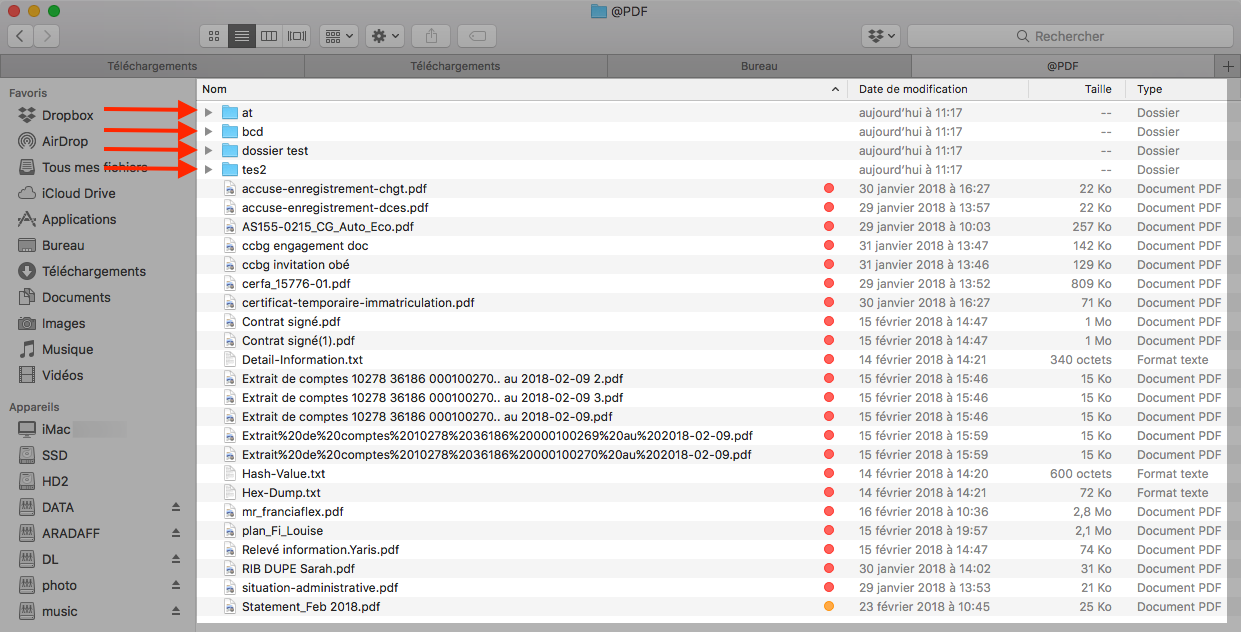Select the dossier test folder icon
Image resolution: width=1241 pixels, height=632 pixels.
point(230,151)
